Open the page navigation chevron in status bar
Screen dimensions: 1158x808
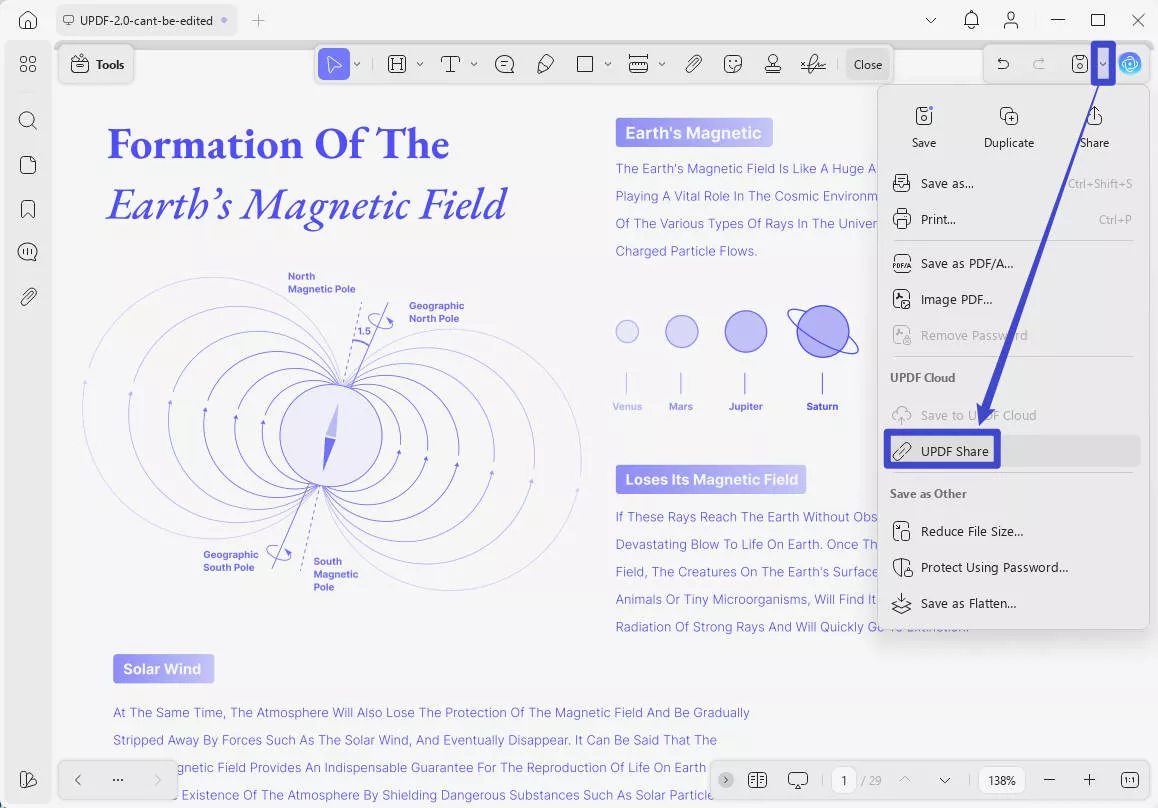click(x=944, y=779)
